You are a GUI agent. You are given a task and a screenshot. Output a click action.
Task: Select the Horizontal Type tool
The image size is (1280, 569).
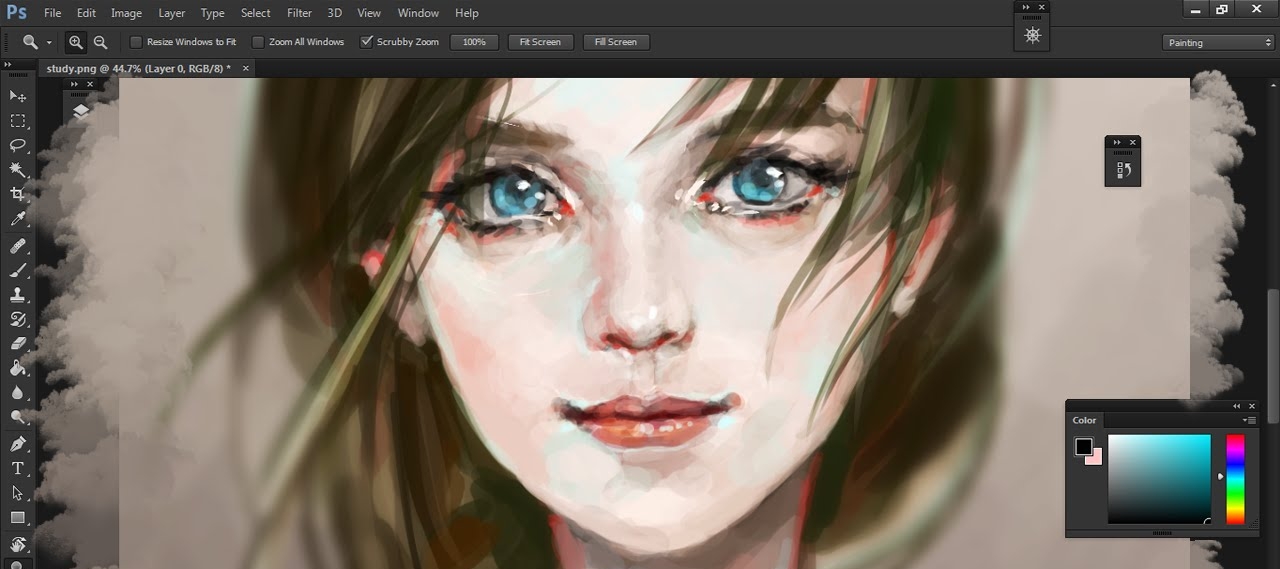pos(18,469)
